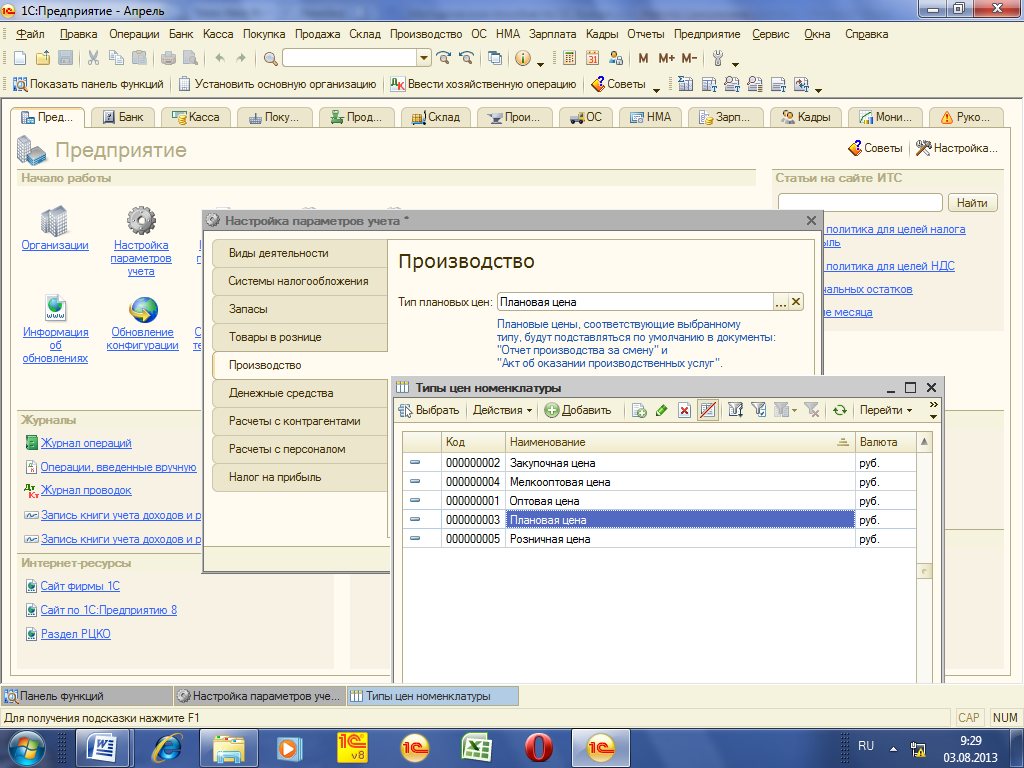This screenshot has height=768, width=1024.
Task: Open the filter history dropdown icon
Action: pos(786,410)
